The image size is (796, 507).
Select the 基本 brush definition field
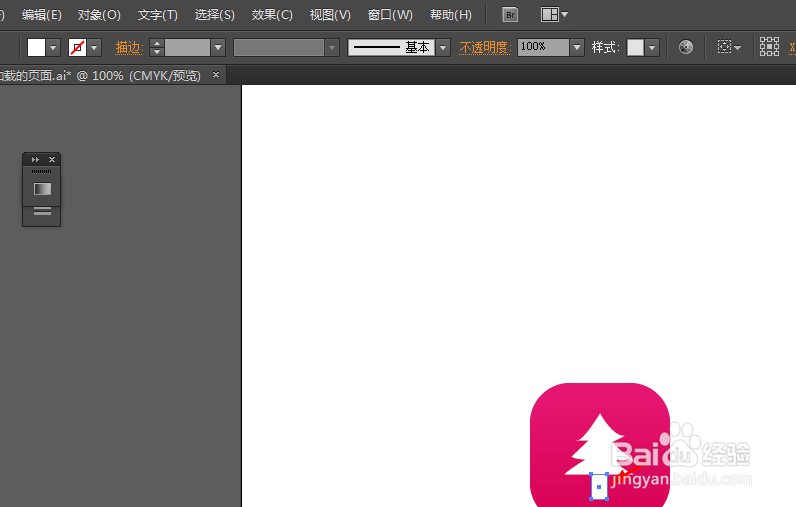click(391, 48)
